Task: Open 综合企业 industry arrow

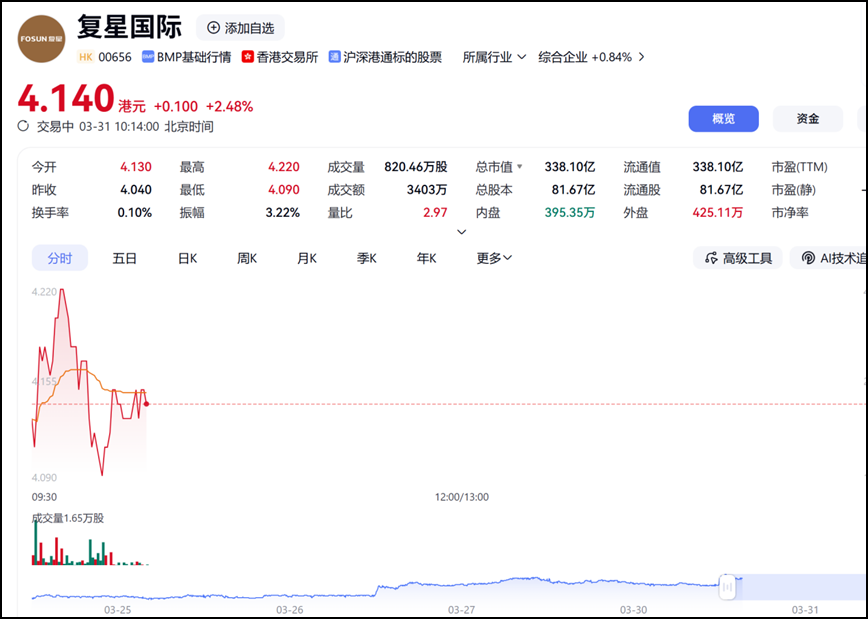Action: [642, 57]
